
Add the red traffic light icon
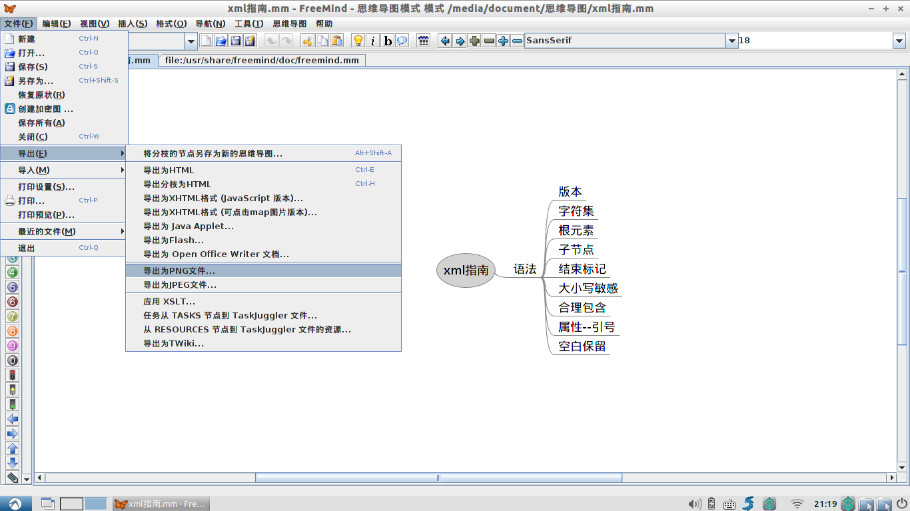12,375
